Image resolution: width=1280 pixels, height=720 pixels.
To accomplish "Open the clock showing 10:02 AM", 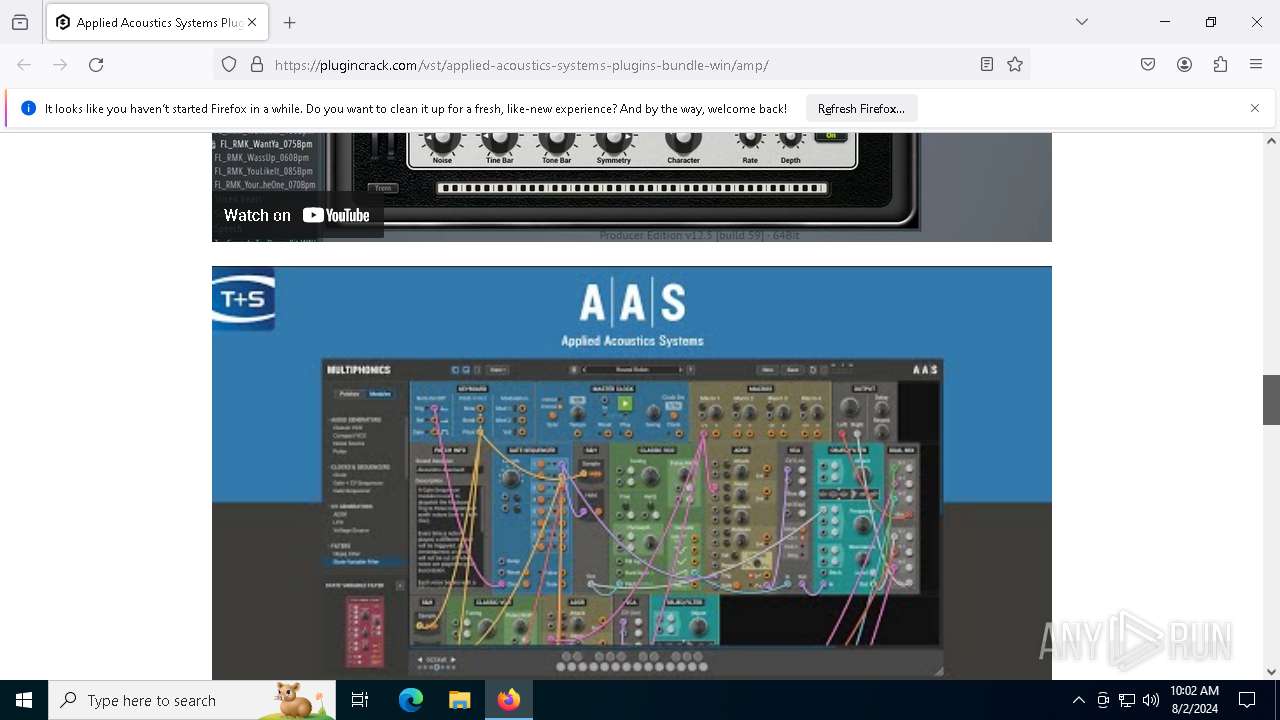I will click(1194, 700).
